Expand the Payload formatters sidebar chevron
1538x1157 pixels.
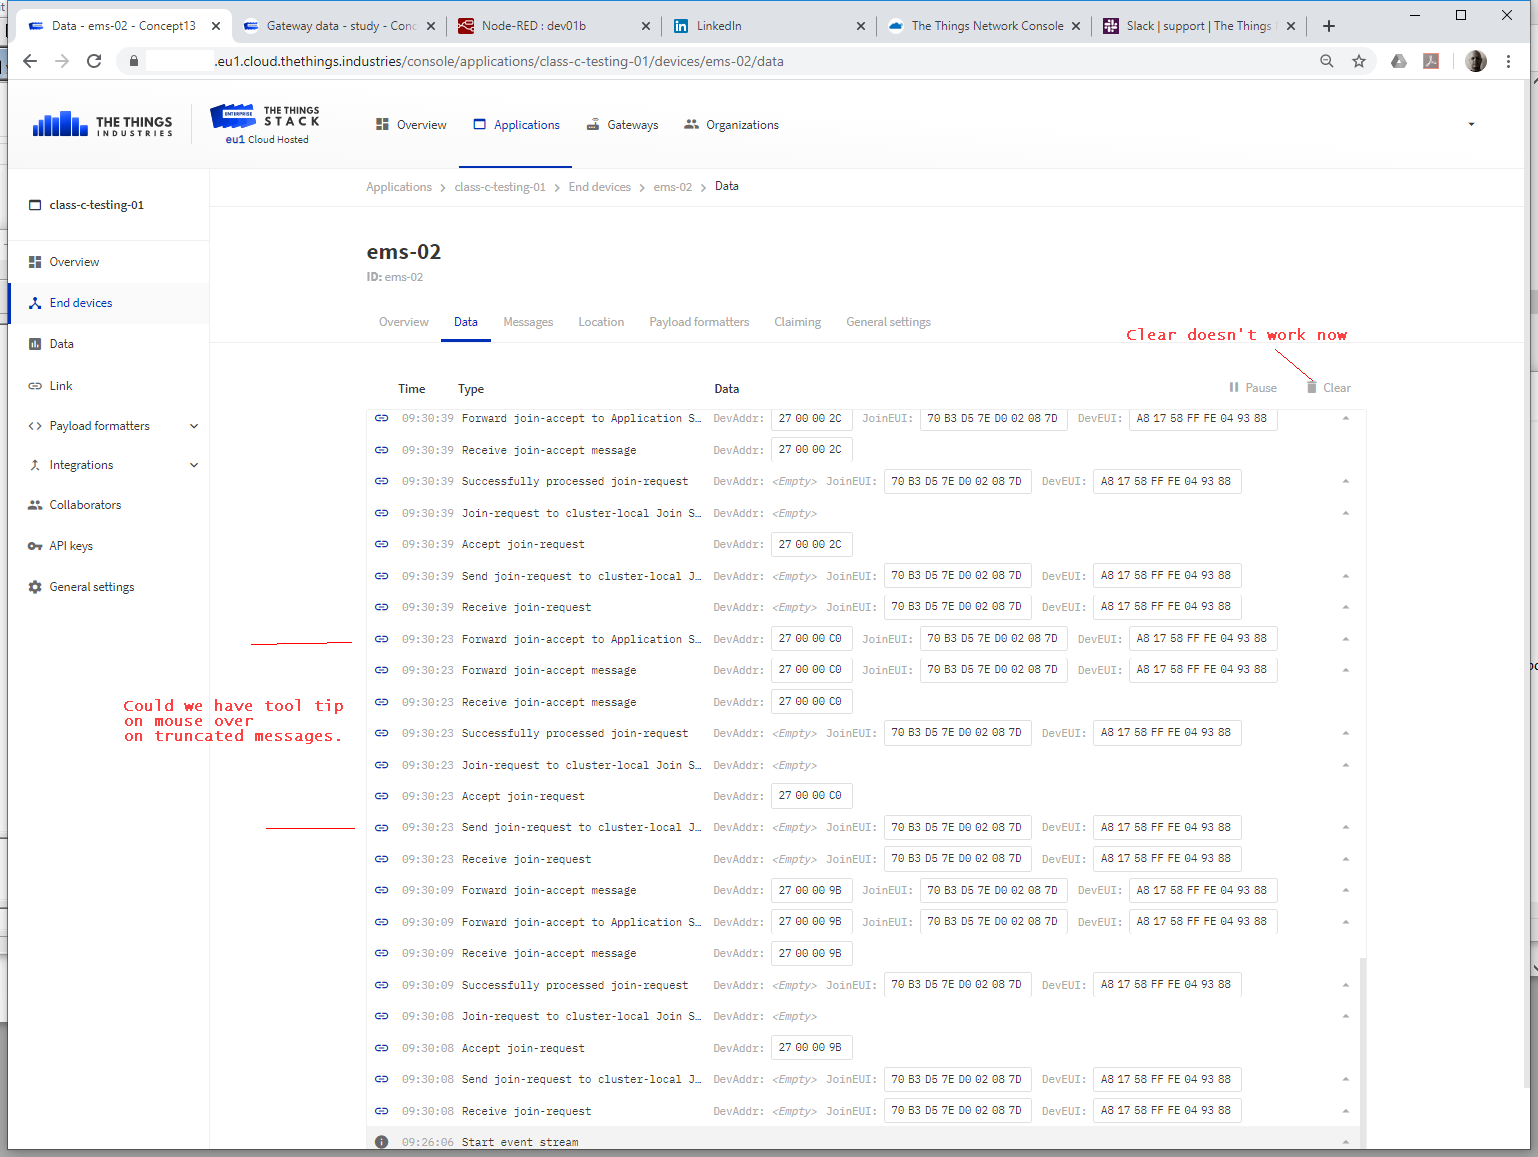(194, 425)
